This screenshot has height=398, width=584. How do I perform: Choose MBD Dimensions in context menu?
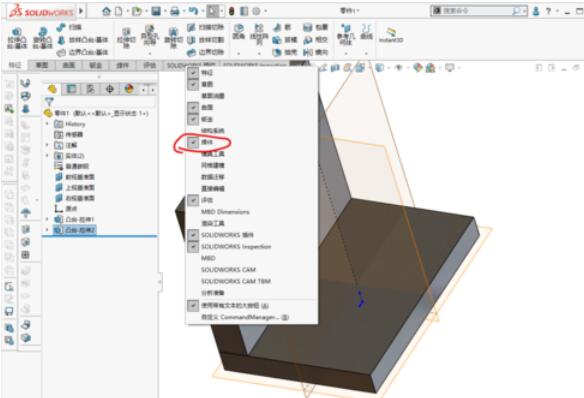[225, 212]
